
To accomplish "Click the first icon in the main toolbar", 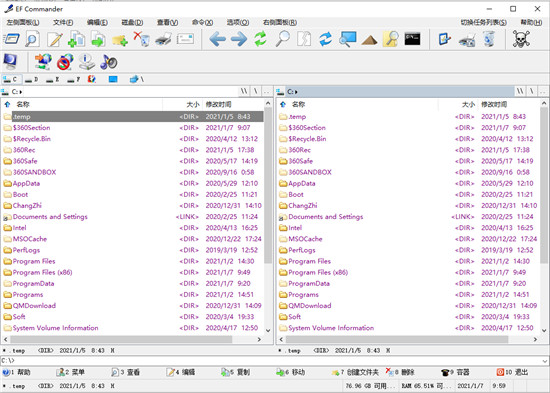I will coord(11,39).
